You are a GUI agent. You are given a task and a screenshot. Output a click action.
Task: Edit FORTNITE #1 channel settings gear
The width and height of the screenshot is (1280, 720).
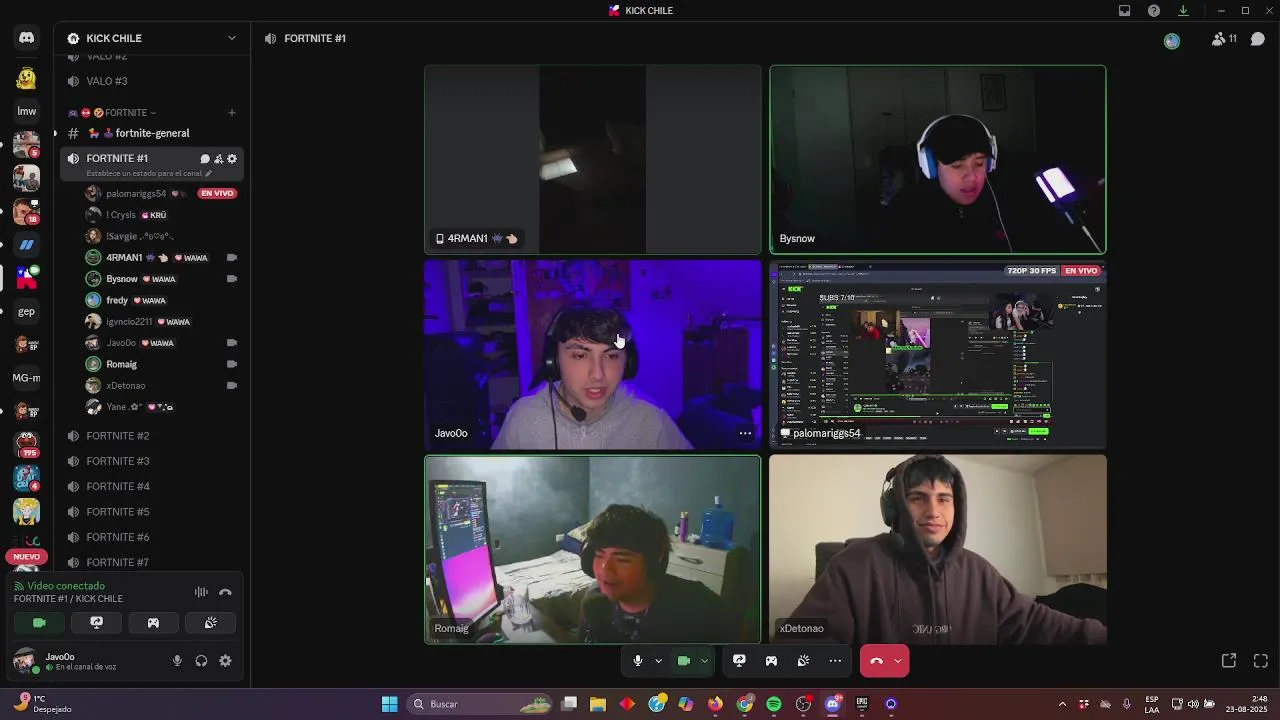click(232, 159)
